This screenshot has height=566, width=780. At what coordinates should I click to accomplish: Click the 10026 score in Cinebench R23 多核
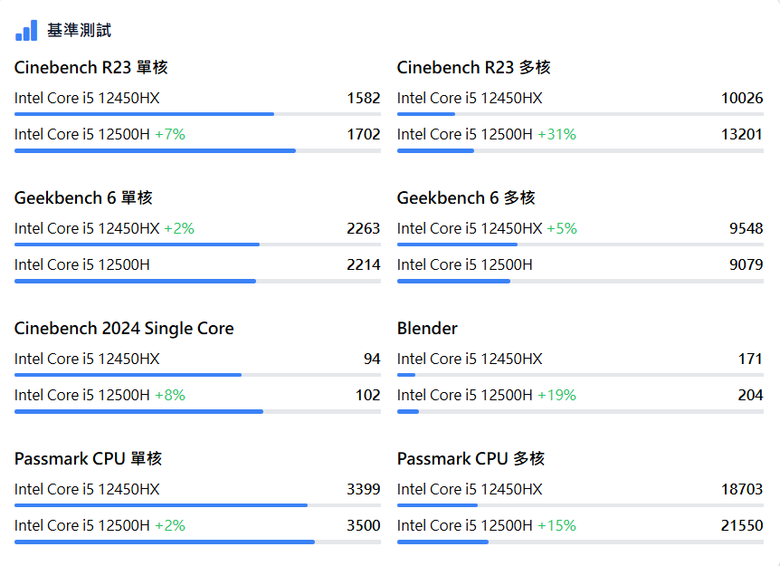tap(742, 98)
